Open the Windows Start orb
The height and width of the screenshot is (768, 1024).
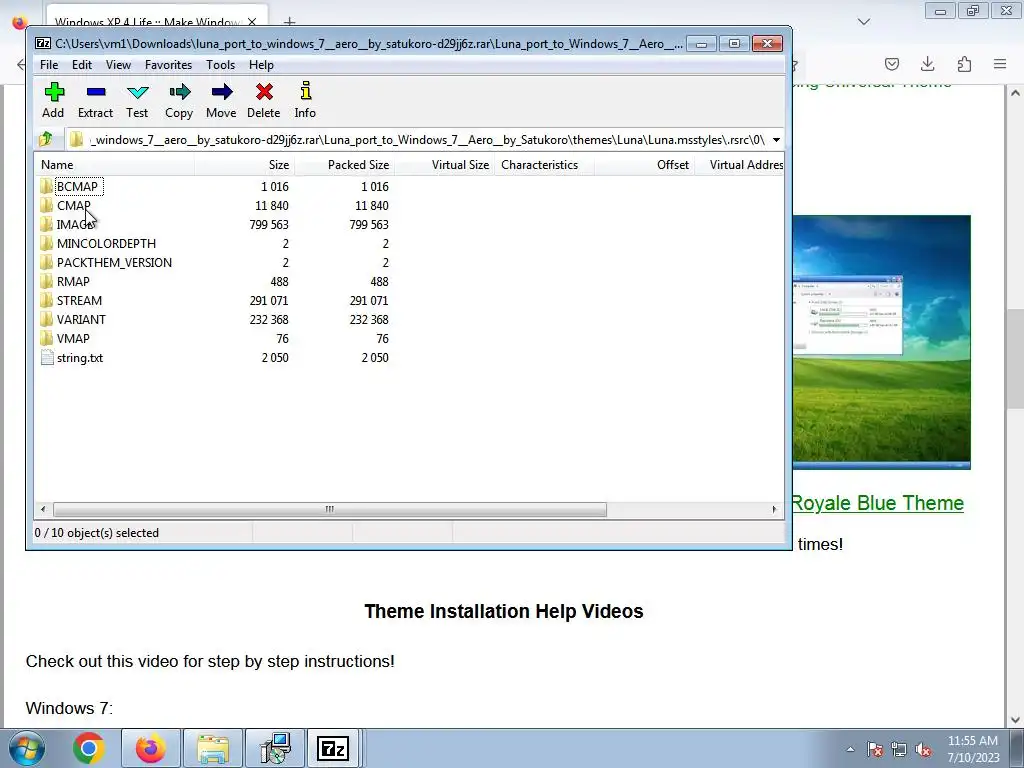(27, 748)
